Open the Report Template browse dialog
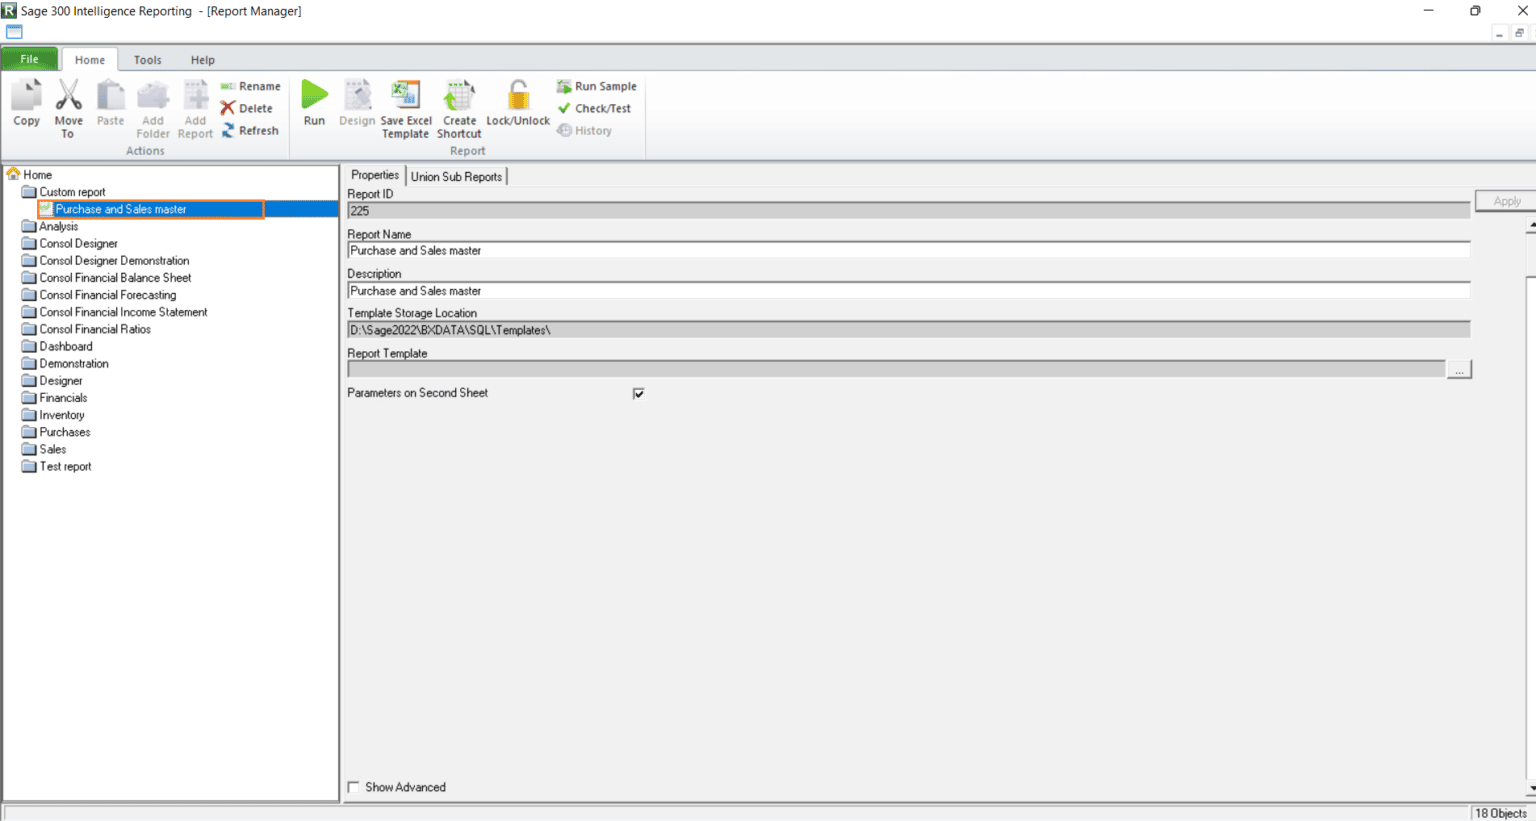The height and width of the screenshot is (821, 1536). coord(1460,369)
